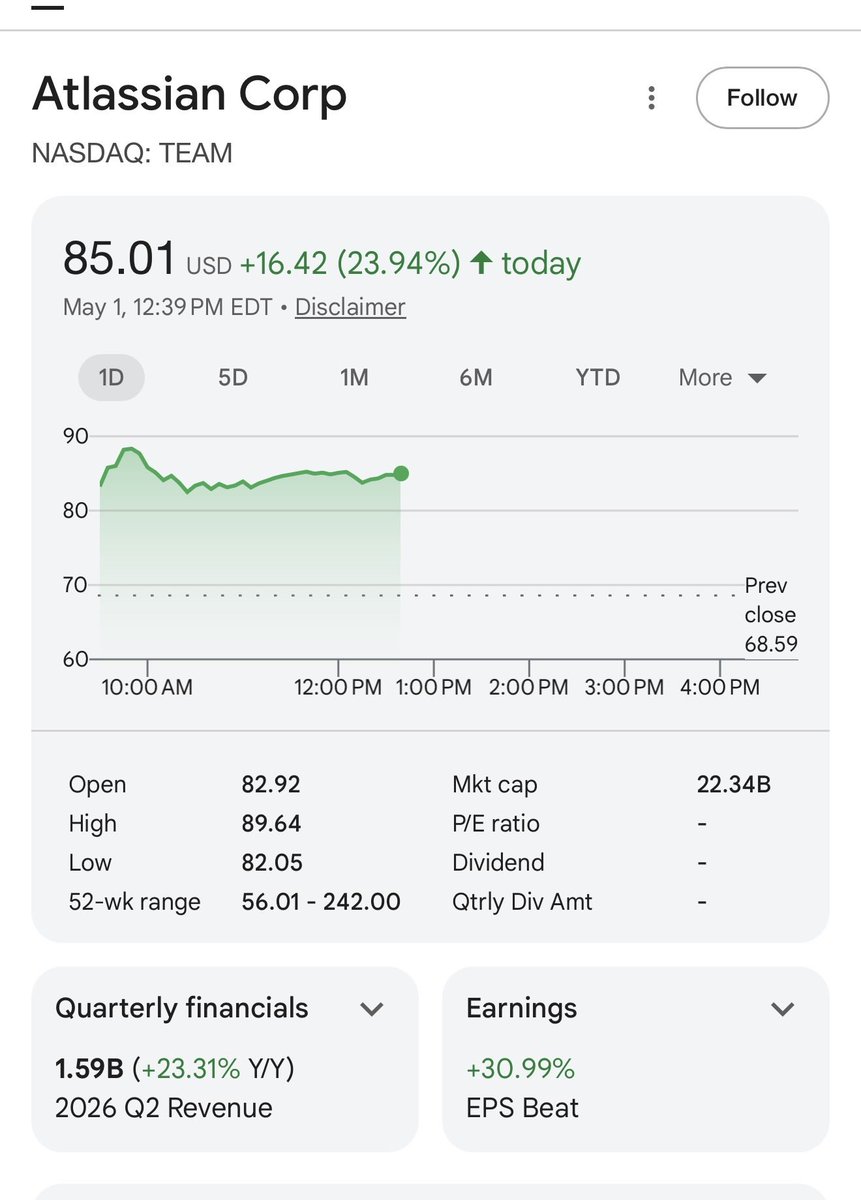Click the Dividend label
The height and width of the screenshot is (1200, 861).
coord(498,863)
